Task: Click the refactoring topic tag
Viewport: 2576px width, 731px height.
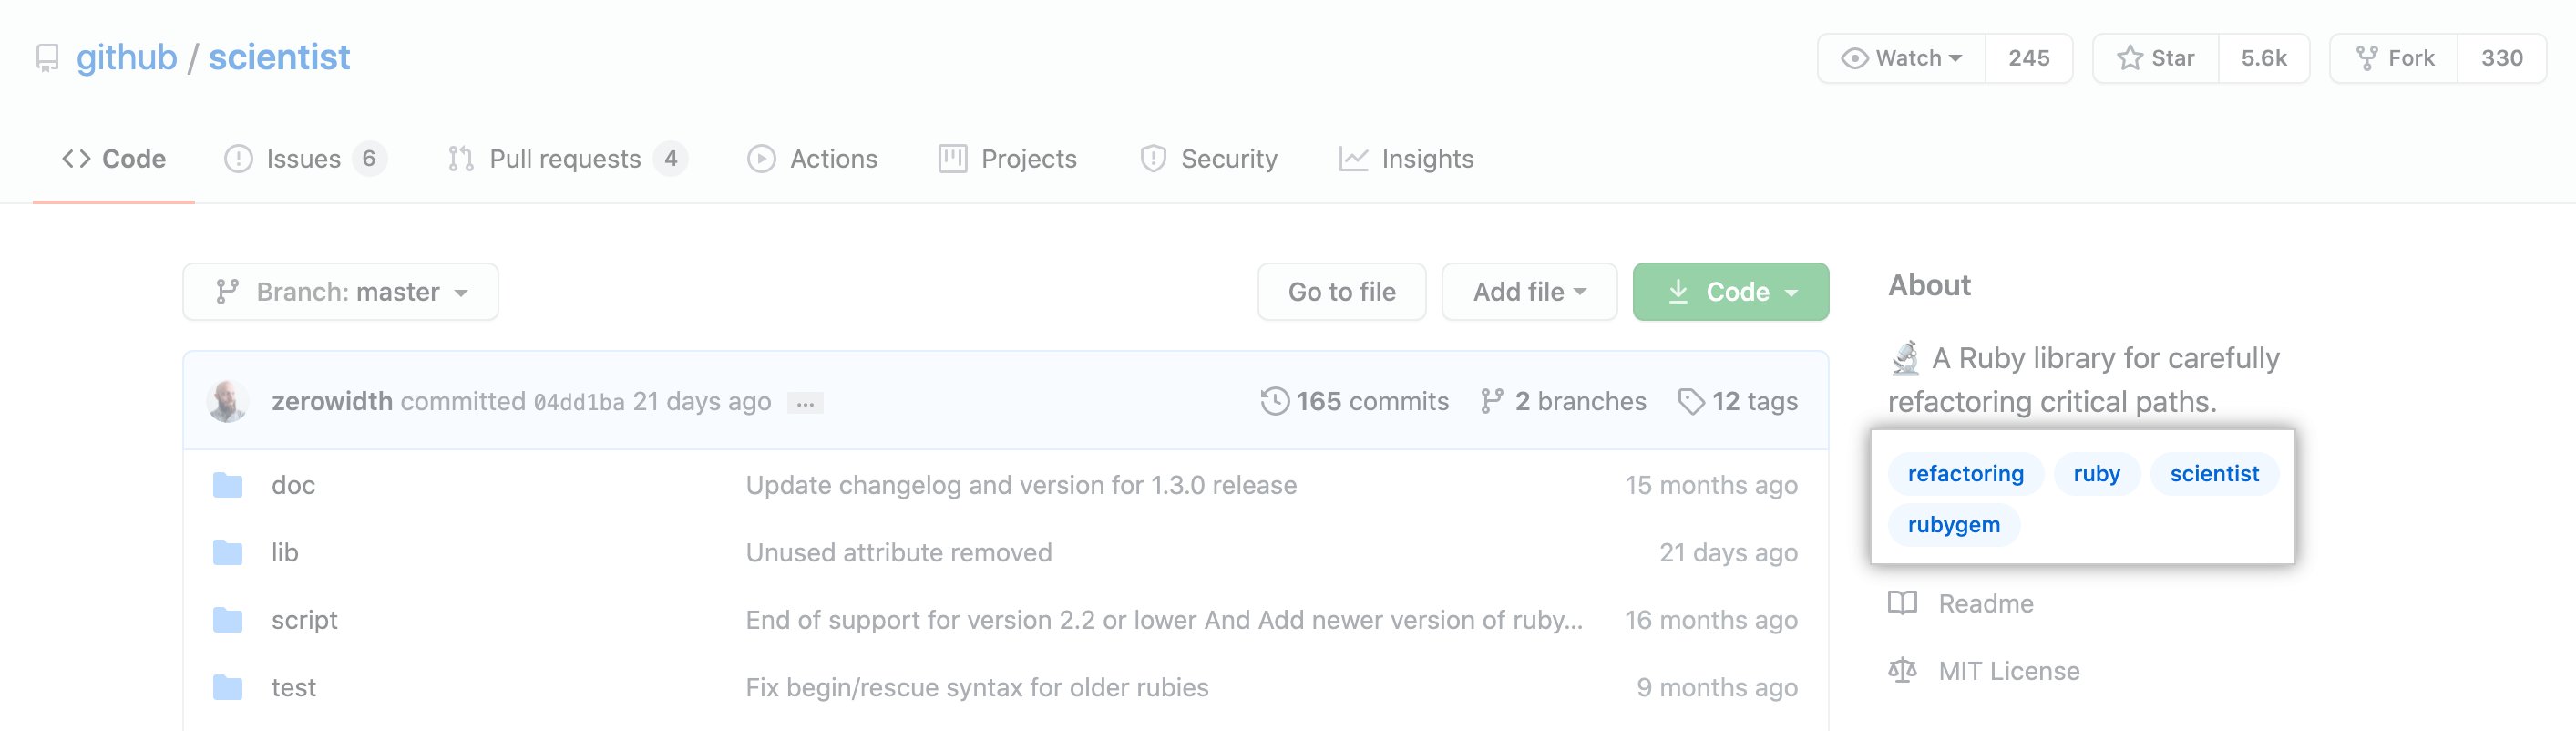Action: pos(1965,473)
